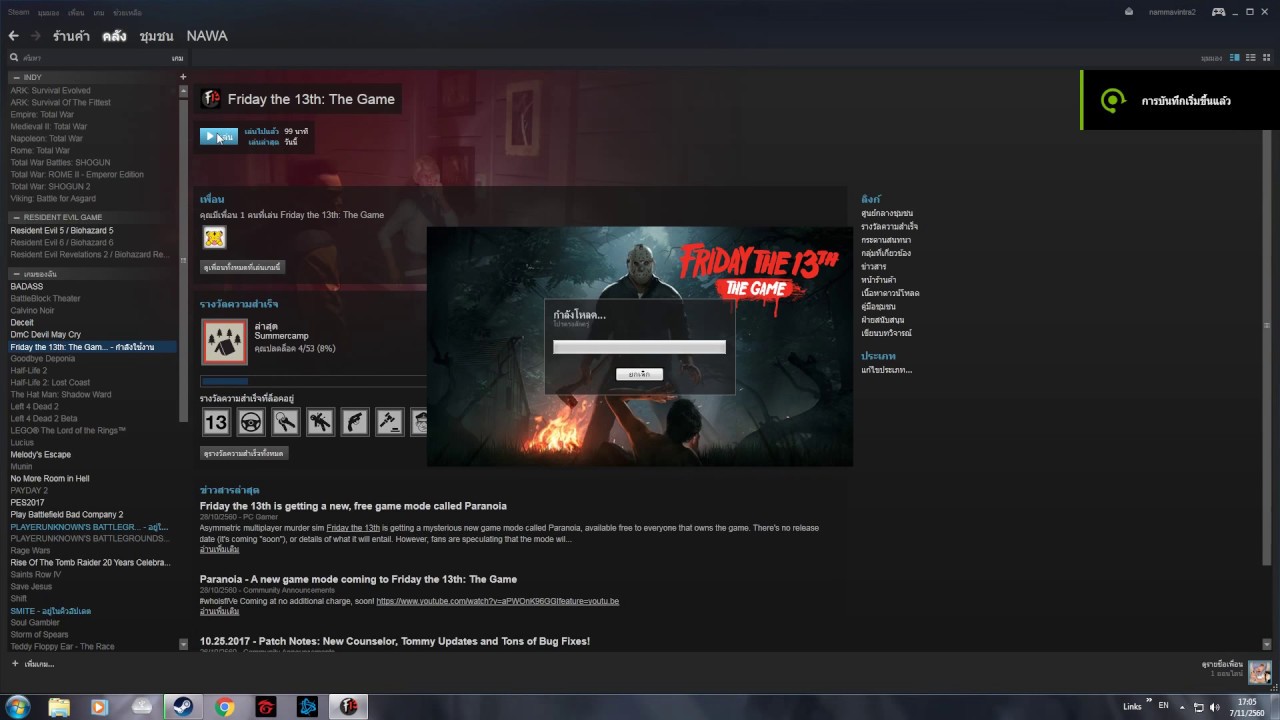View all friends who play this game button
Image resolution: width=1280 pixels, height=720 pixels.
point(243,267)
